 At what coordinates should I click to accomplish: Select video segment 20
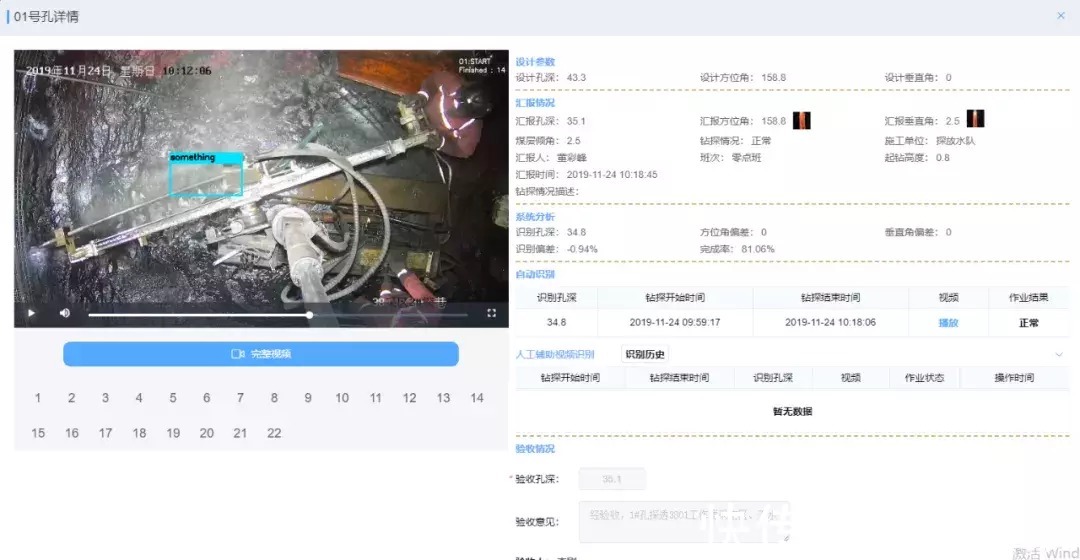(x=207, y=433)
